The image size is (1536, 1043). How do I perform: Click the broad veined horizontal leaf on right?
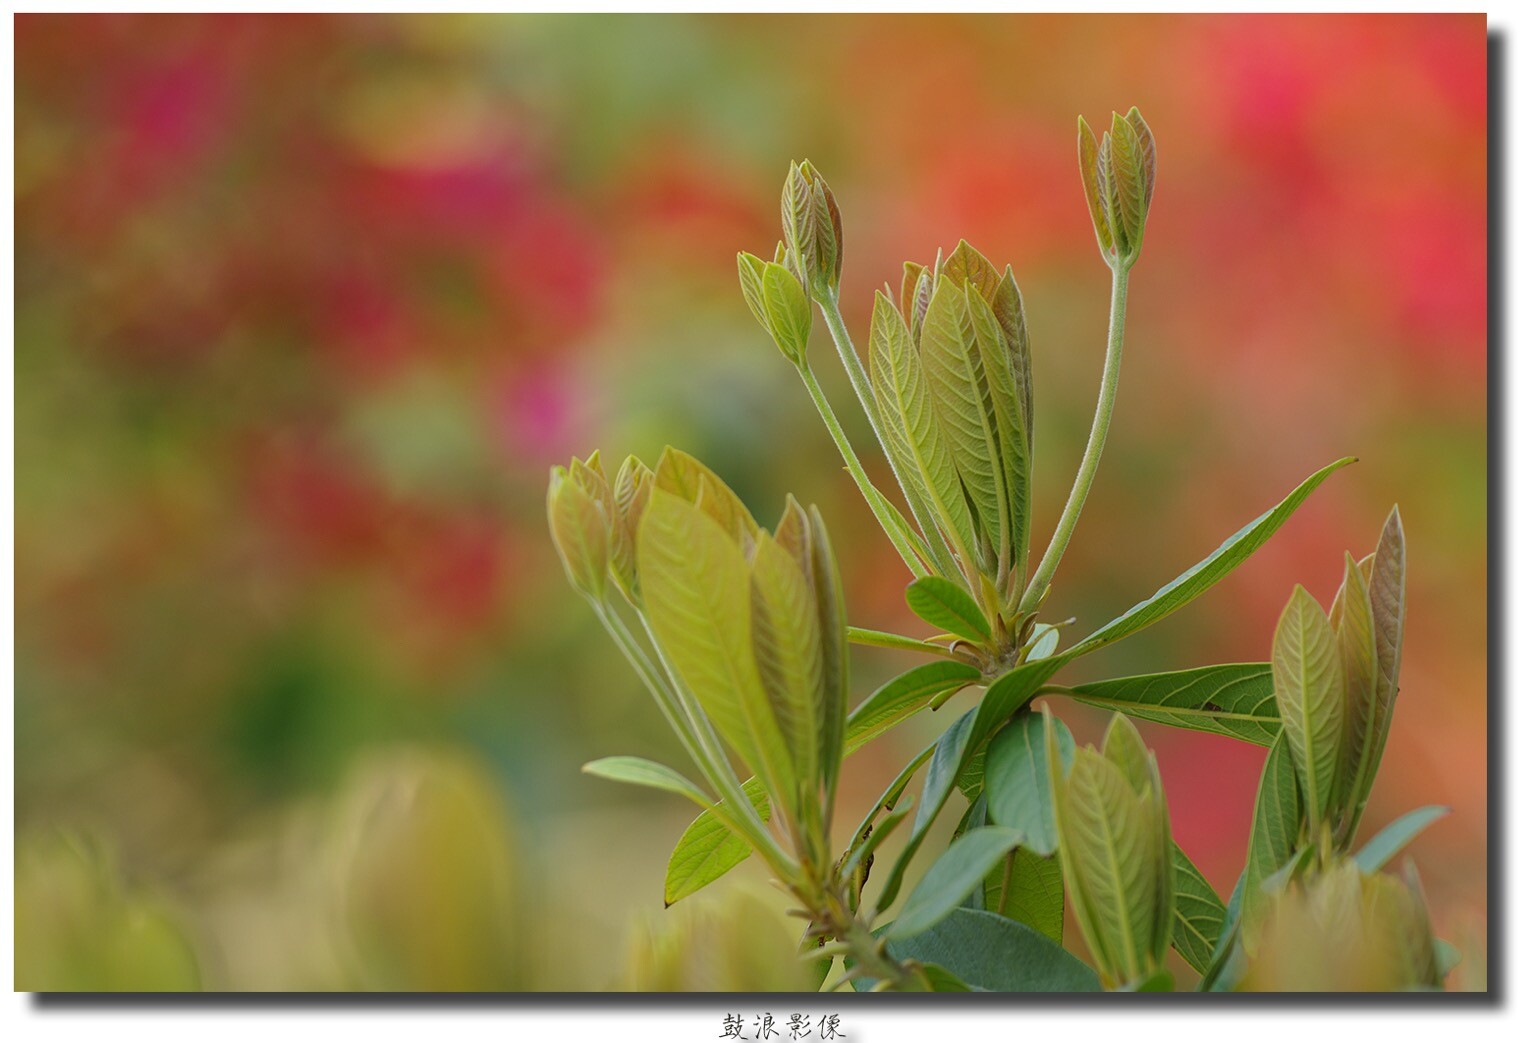(1180, 698)
